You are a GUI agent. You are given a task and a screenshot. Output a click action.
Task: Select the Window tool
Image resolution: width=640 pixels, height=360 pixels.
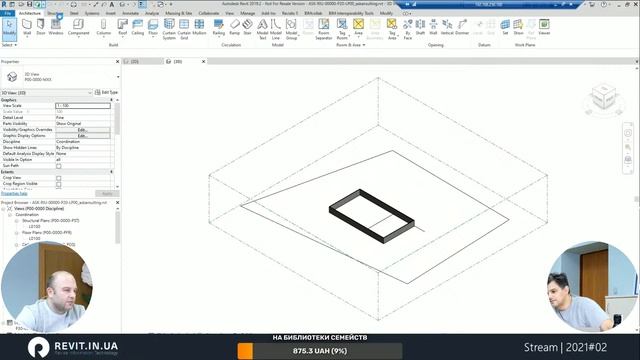56,27
